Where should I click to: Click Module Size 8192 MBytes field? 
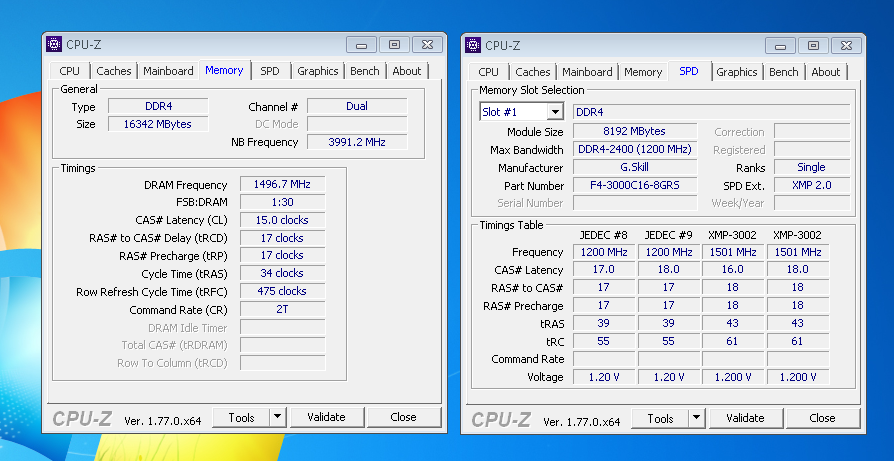click(x=635, y=131)
